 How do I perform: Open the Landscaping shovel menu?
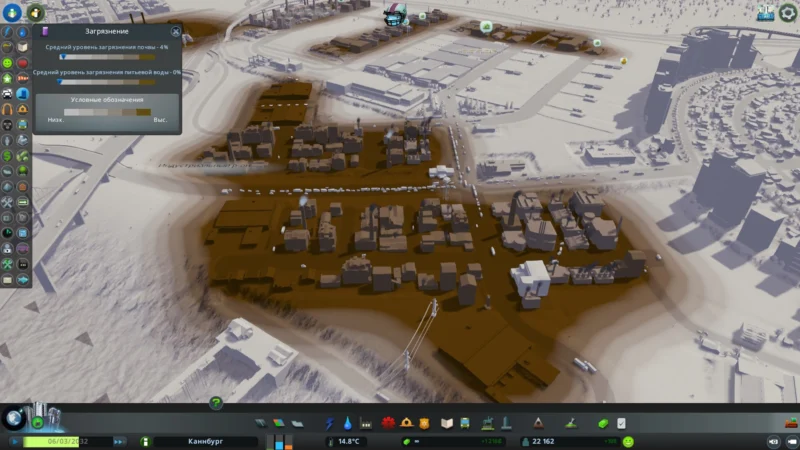(x=571, y=423)
